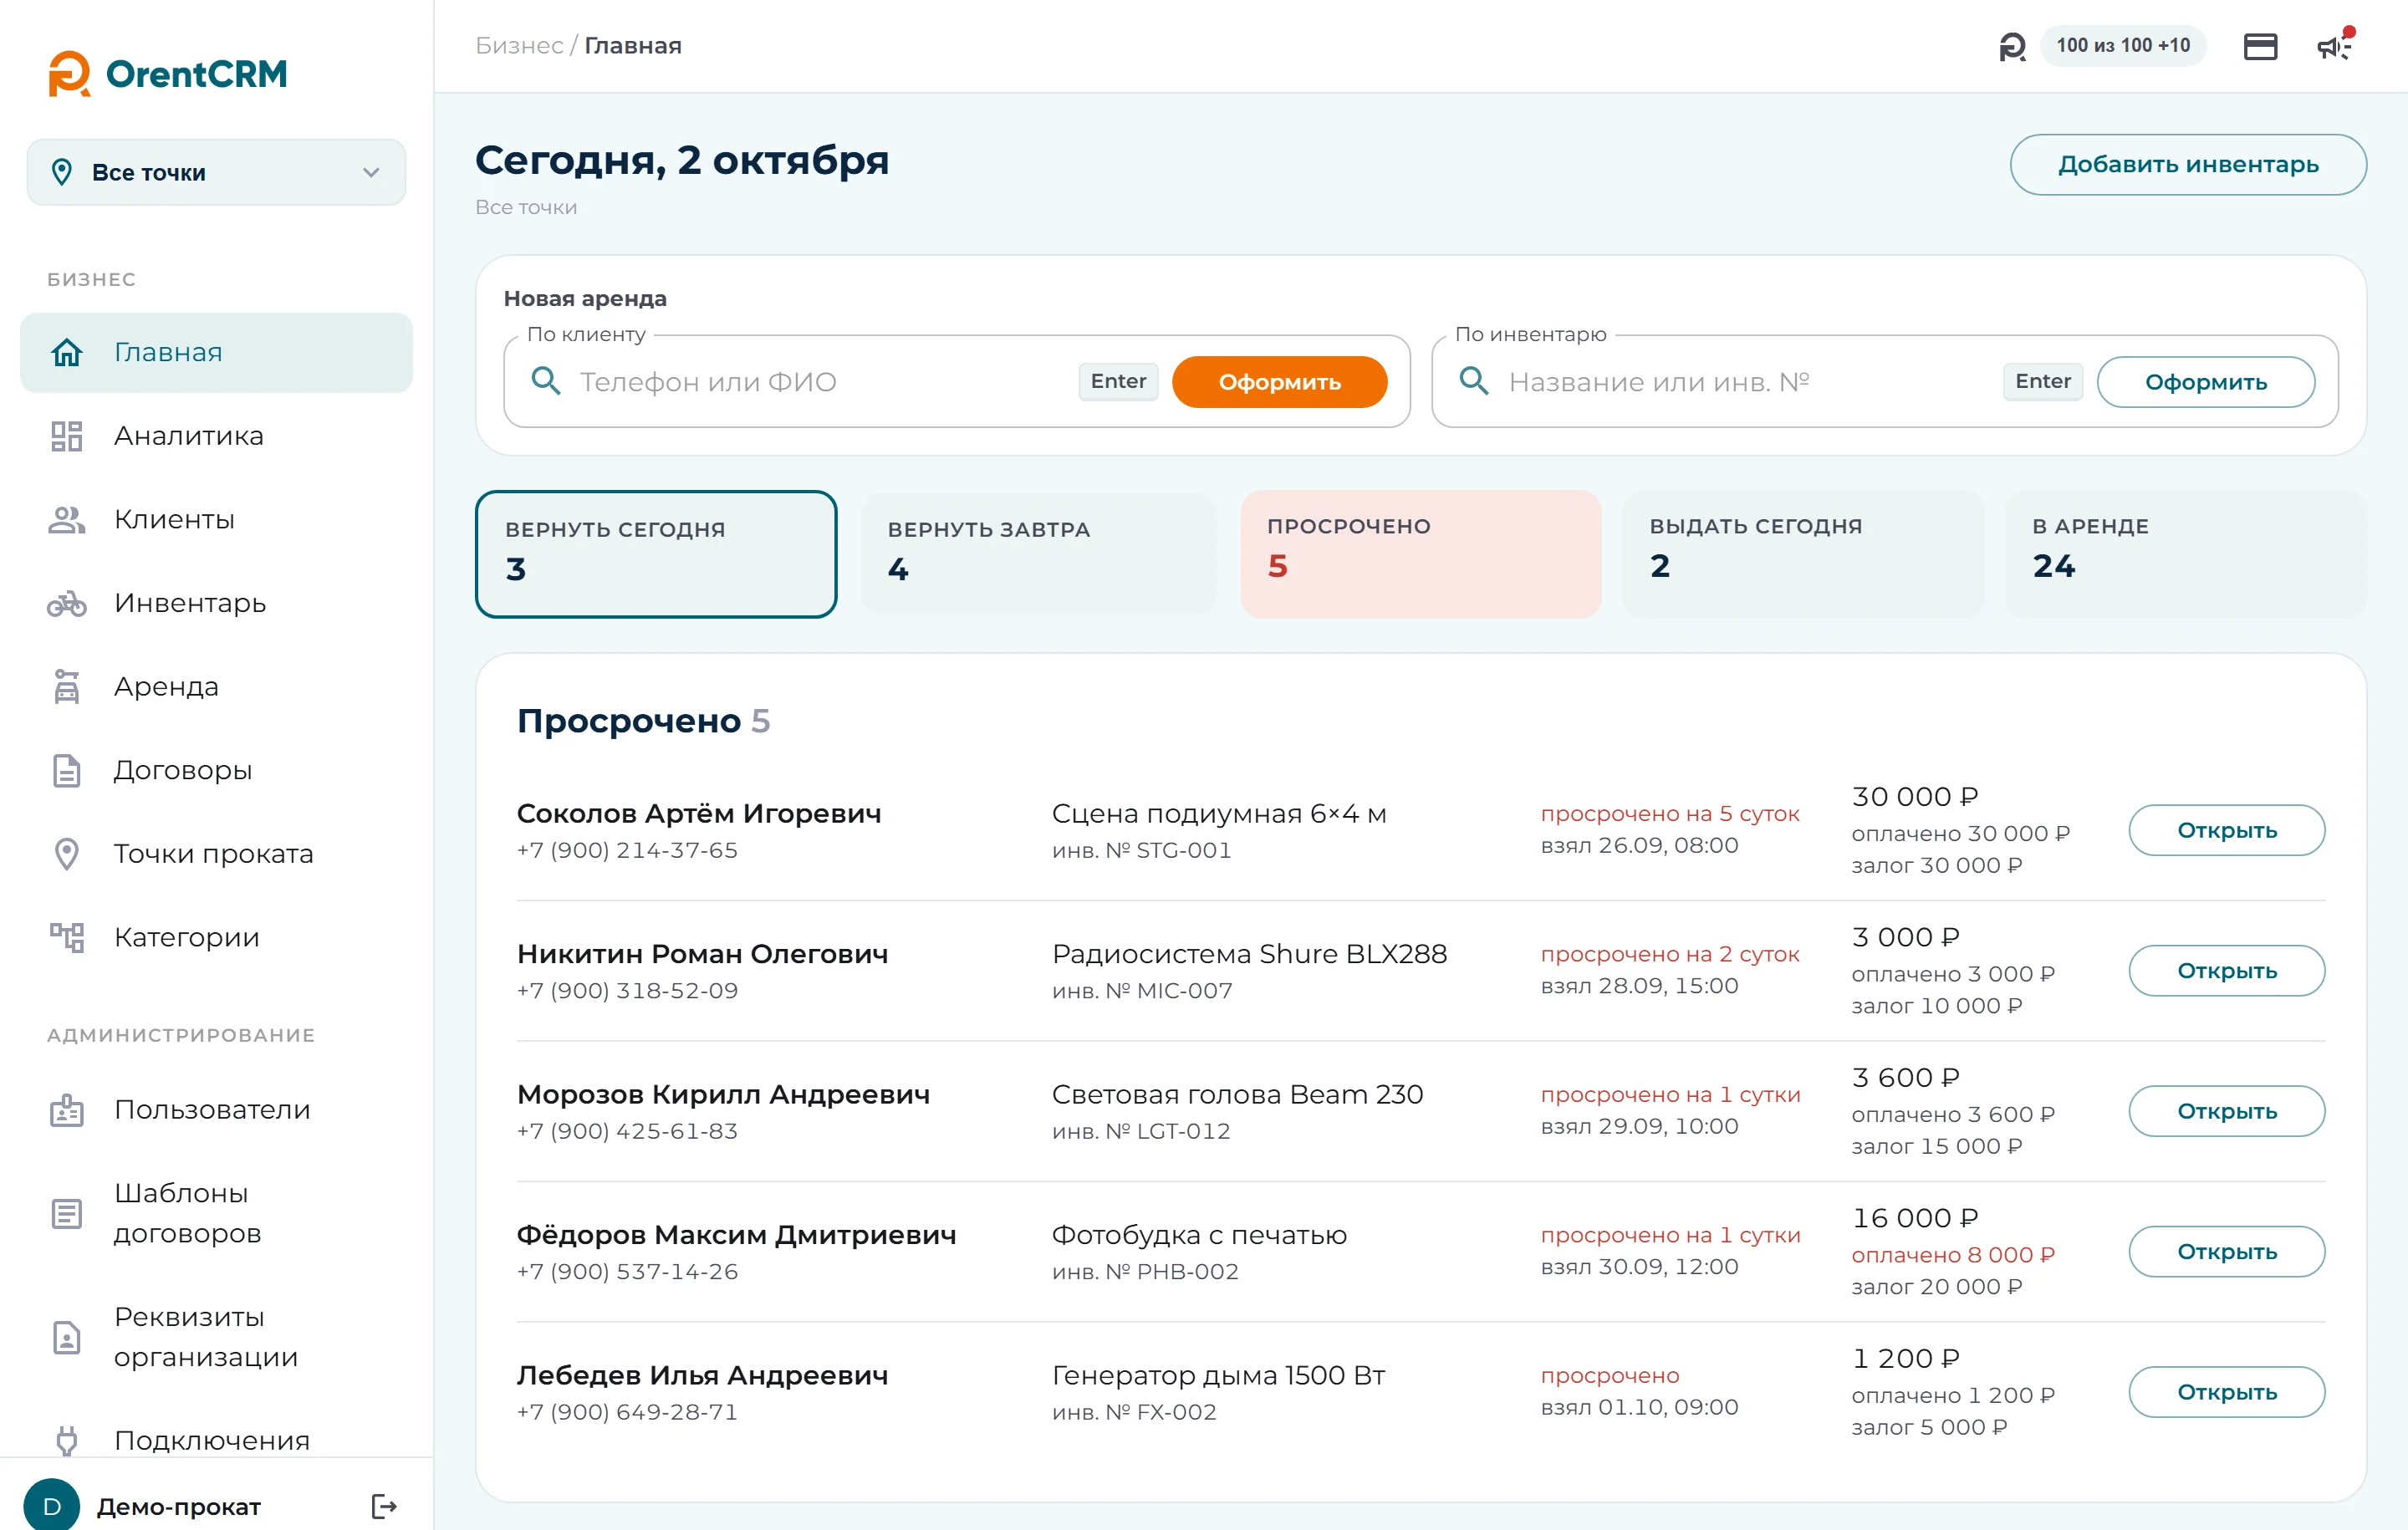The height and width of the screenshot is (1530, 2408).
Task: Expand the Все точки location dropdown
Action: coord(216,172)
